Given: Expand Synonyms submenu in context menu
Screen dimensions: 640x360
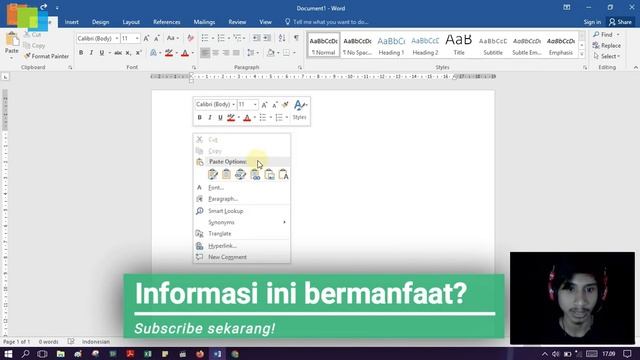Looking at the screenshot, I should [x=242, y=222].
